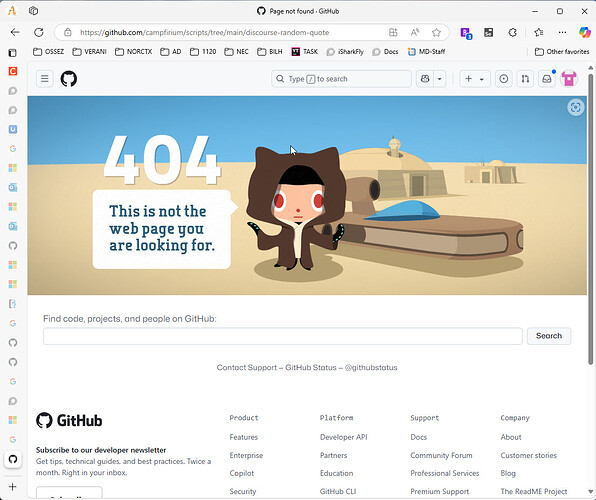Reload the page with the refresh icon
Image resolution: width=596 pixels, height=500 pixels.
pos(39,32)
